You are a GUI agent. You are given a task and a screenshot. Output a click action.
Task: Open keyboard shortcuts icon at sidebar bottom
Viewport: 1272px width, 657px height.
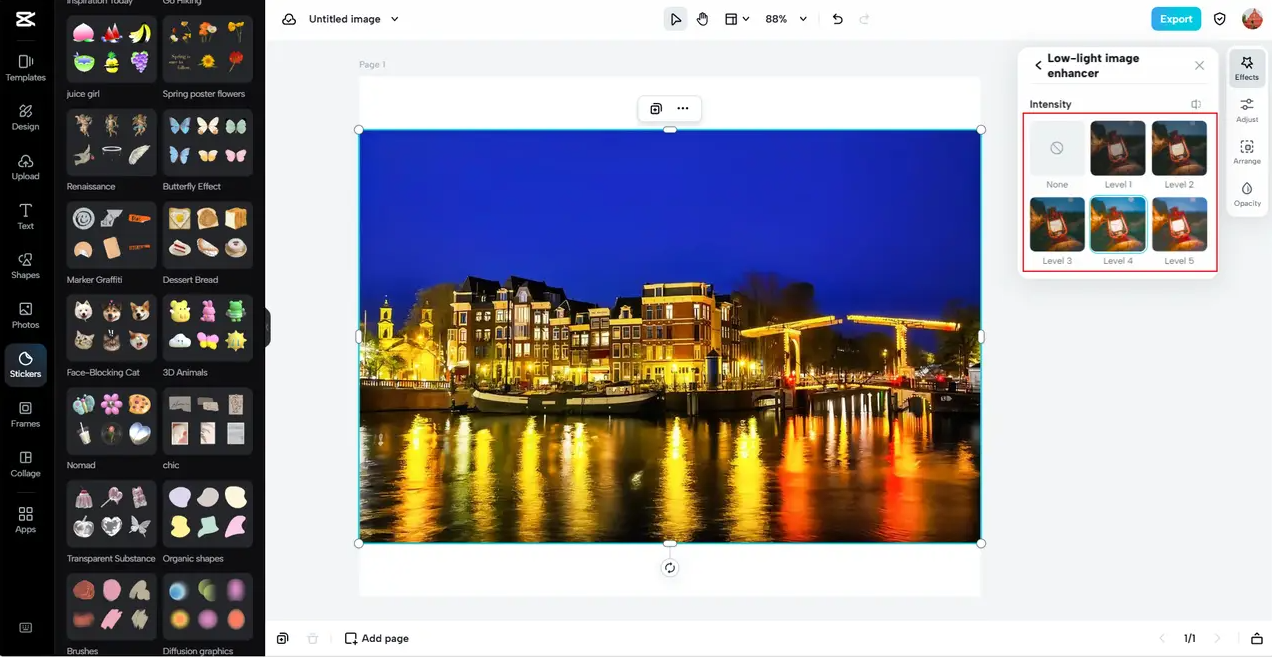coord(25,628)
